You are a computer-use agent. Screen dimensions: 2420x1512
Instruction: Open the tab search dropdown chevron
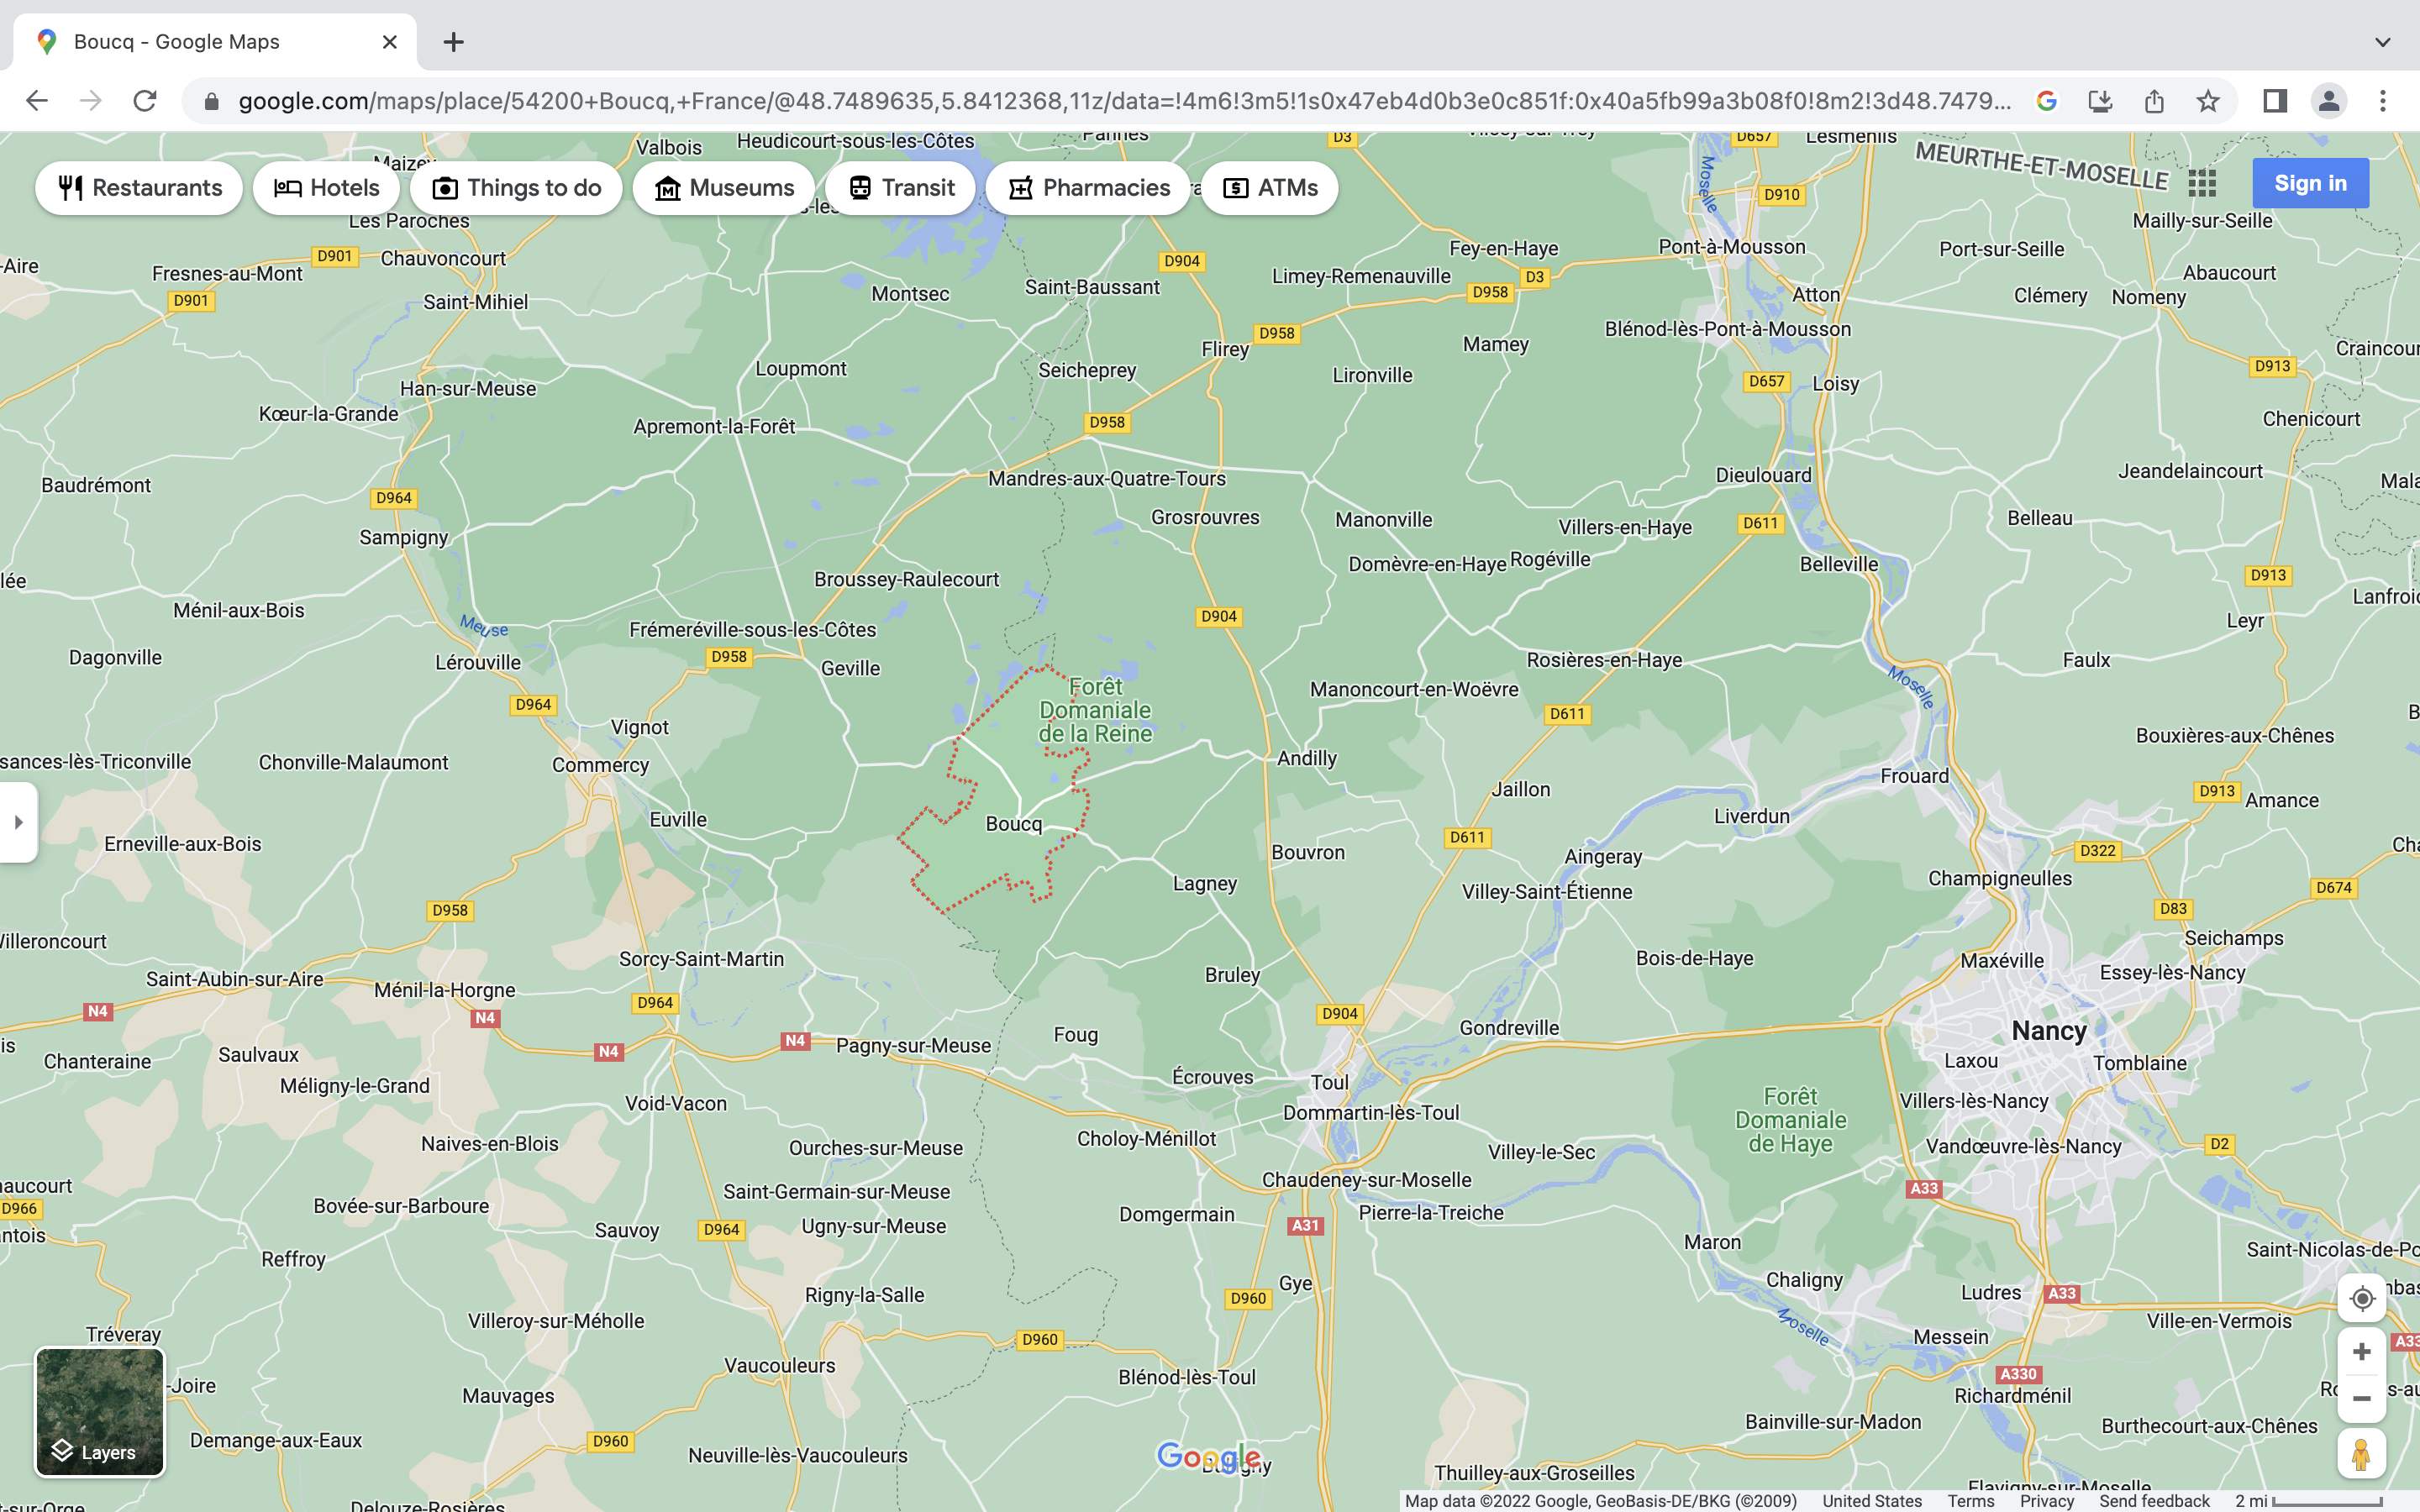coord(2383,42)
